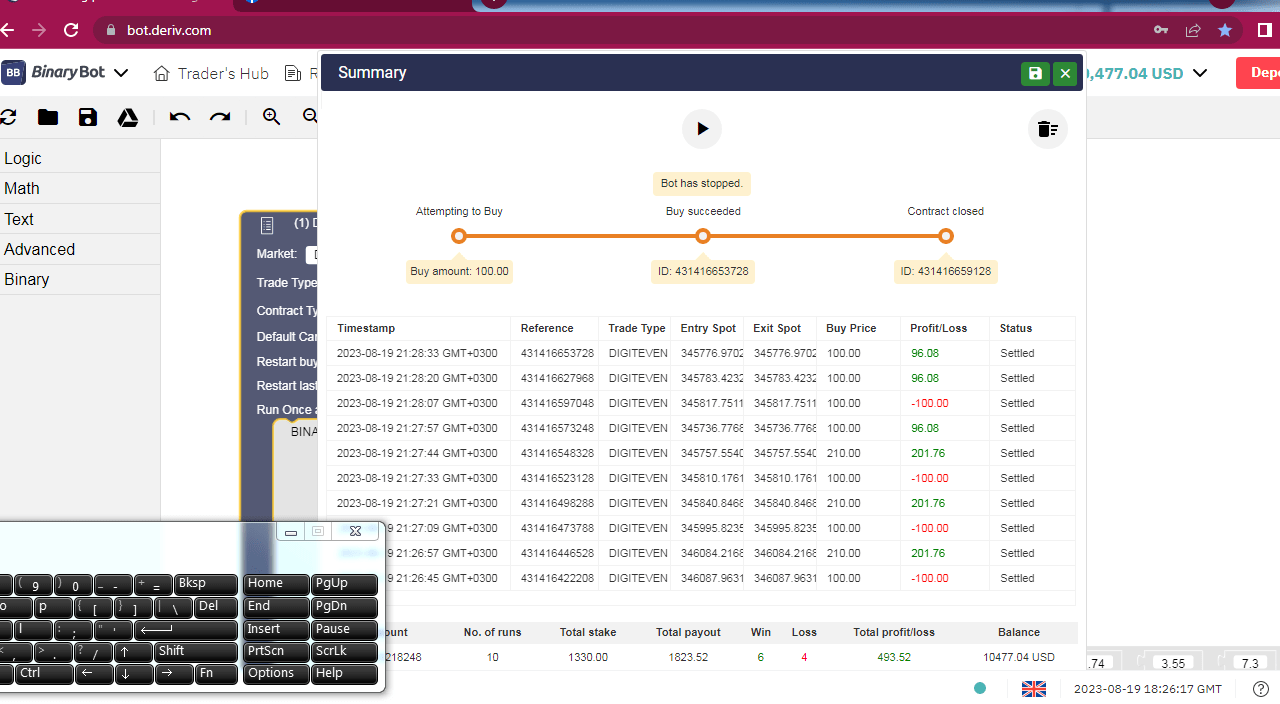Open the folder icon to load blocks

coord(48,117)
